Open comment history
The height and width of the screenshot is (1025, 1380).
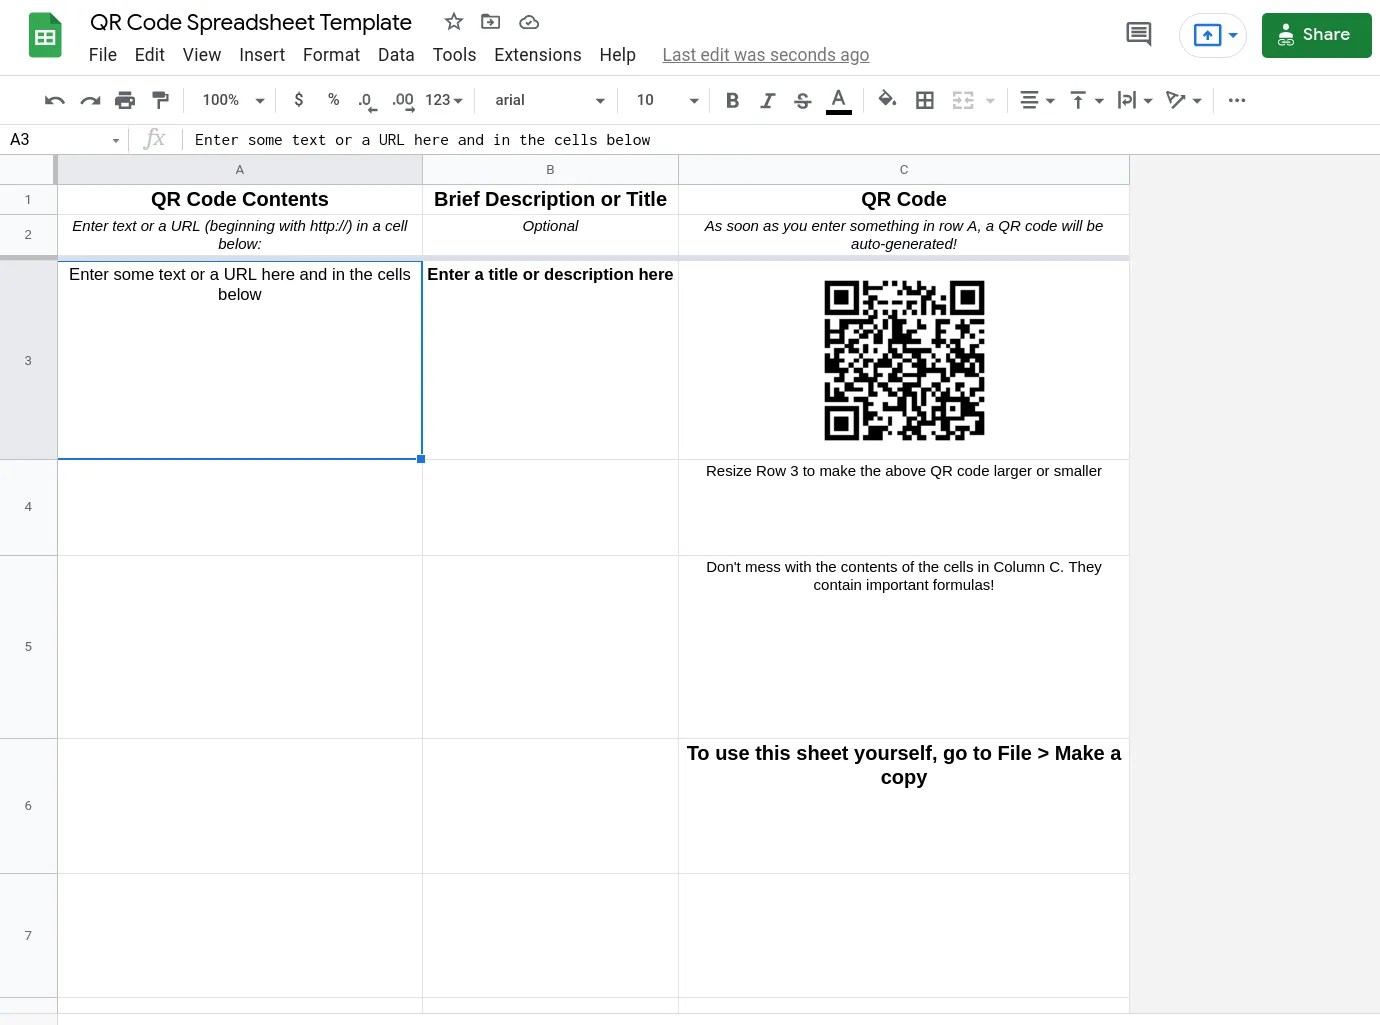(x=1138, y=33)
